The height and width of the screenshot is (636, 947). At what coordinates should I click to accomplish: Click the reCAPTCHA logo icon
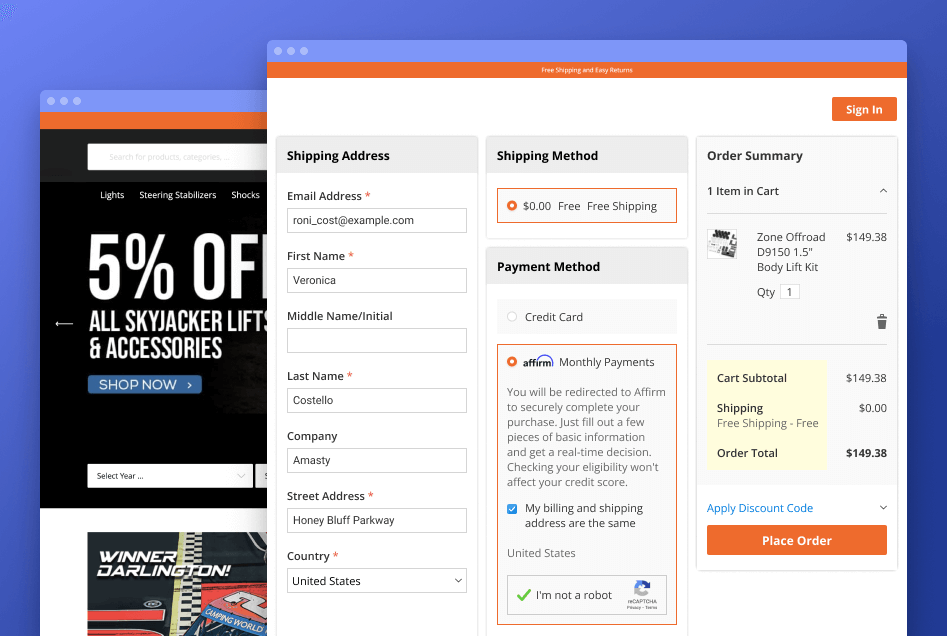(x=642, y=589)
